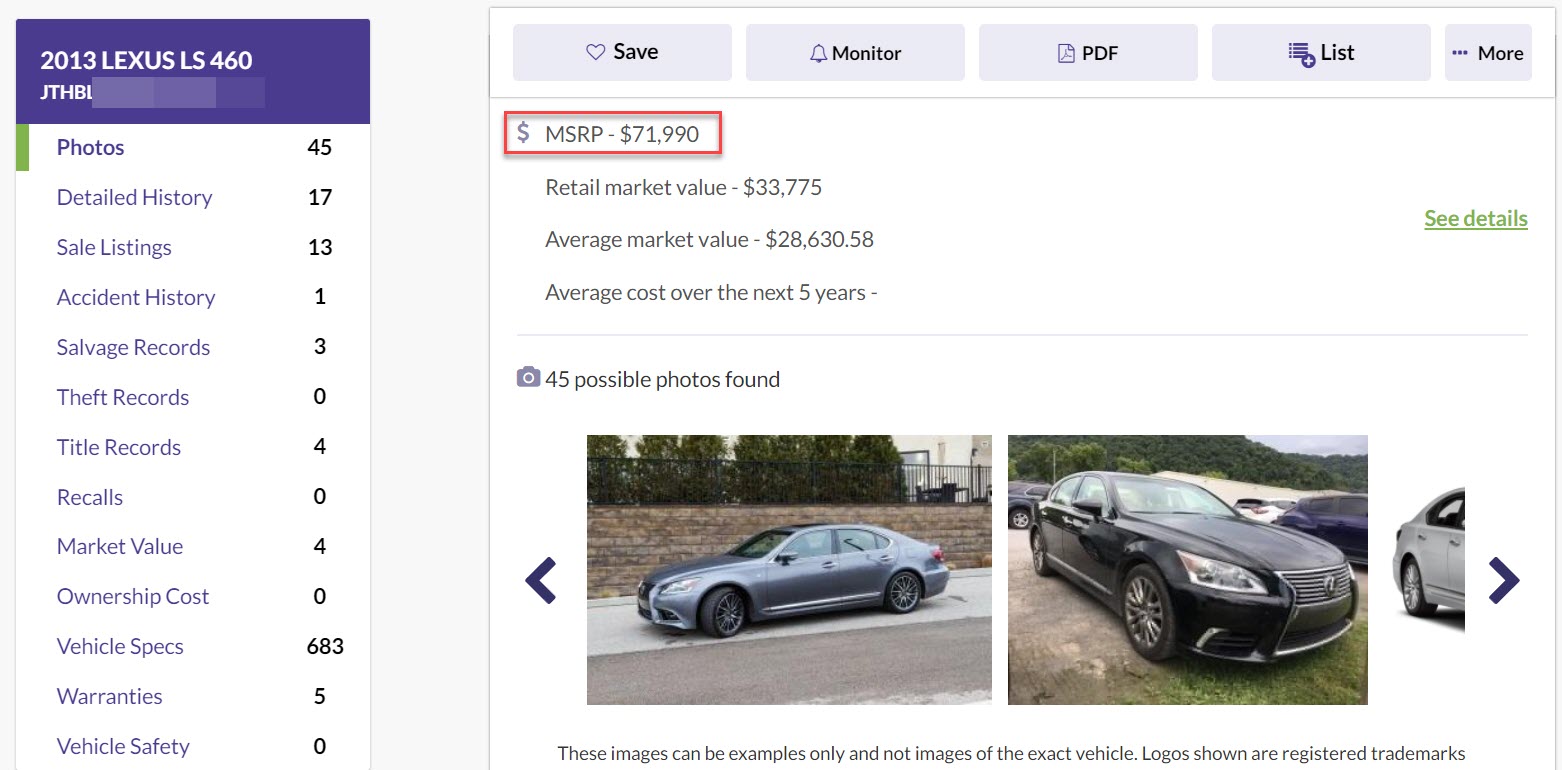1562x770 pixels.
Task: Click the add-to-list icon
Action: click(1301, 54)
